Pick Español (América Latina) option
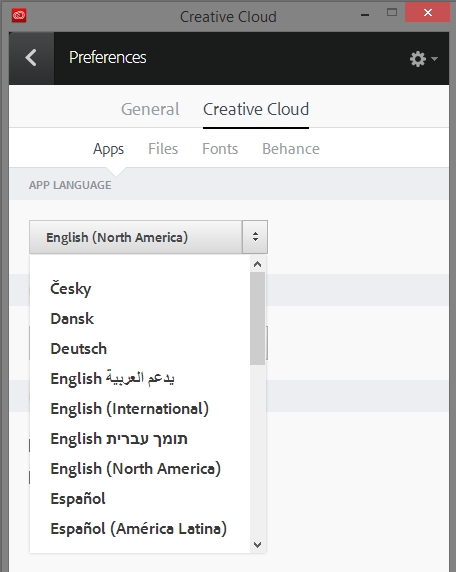This screenshot has width=456, height=572. (x=140, y=529)
